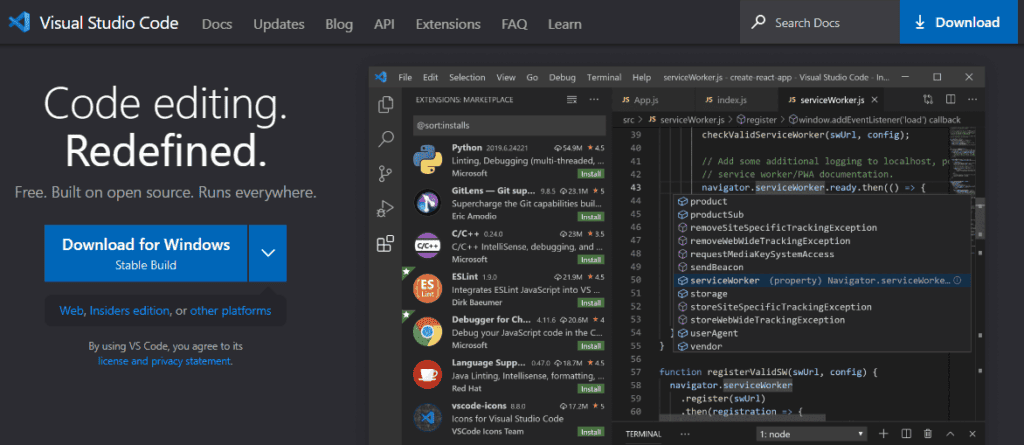
Task: Click the maximize panel chevron icon
Action: (950, 434)
